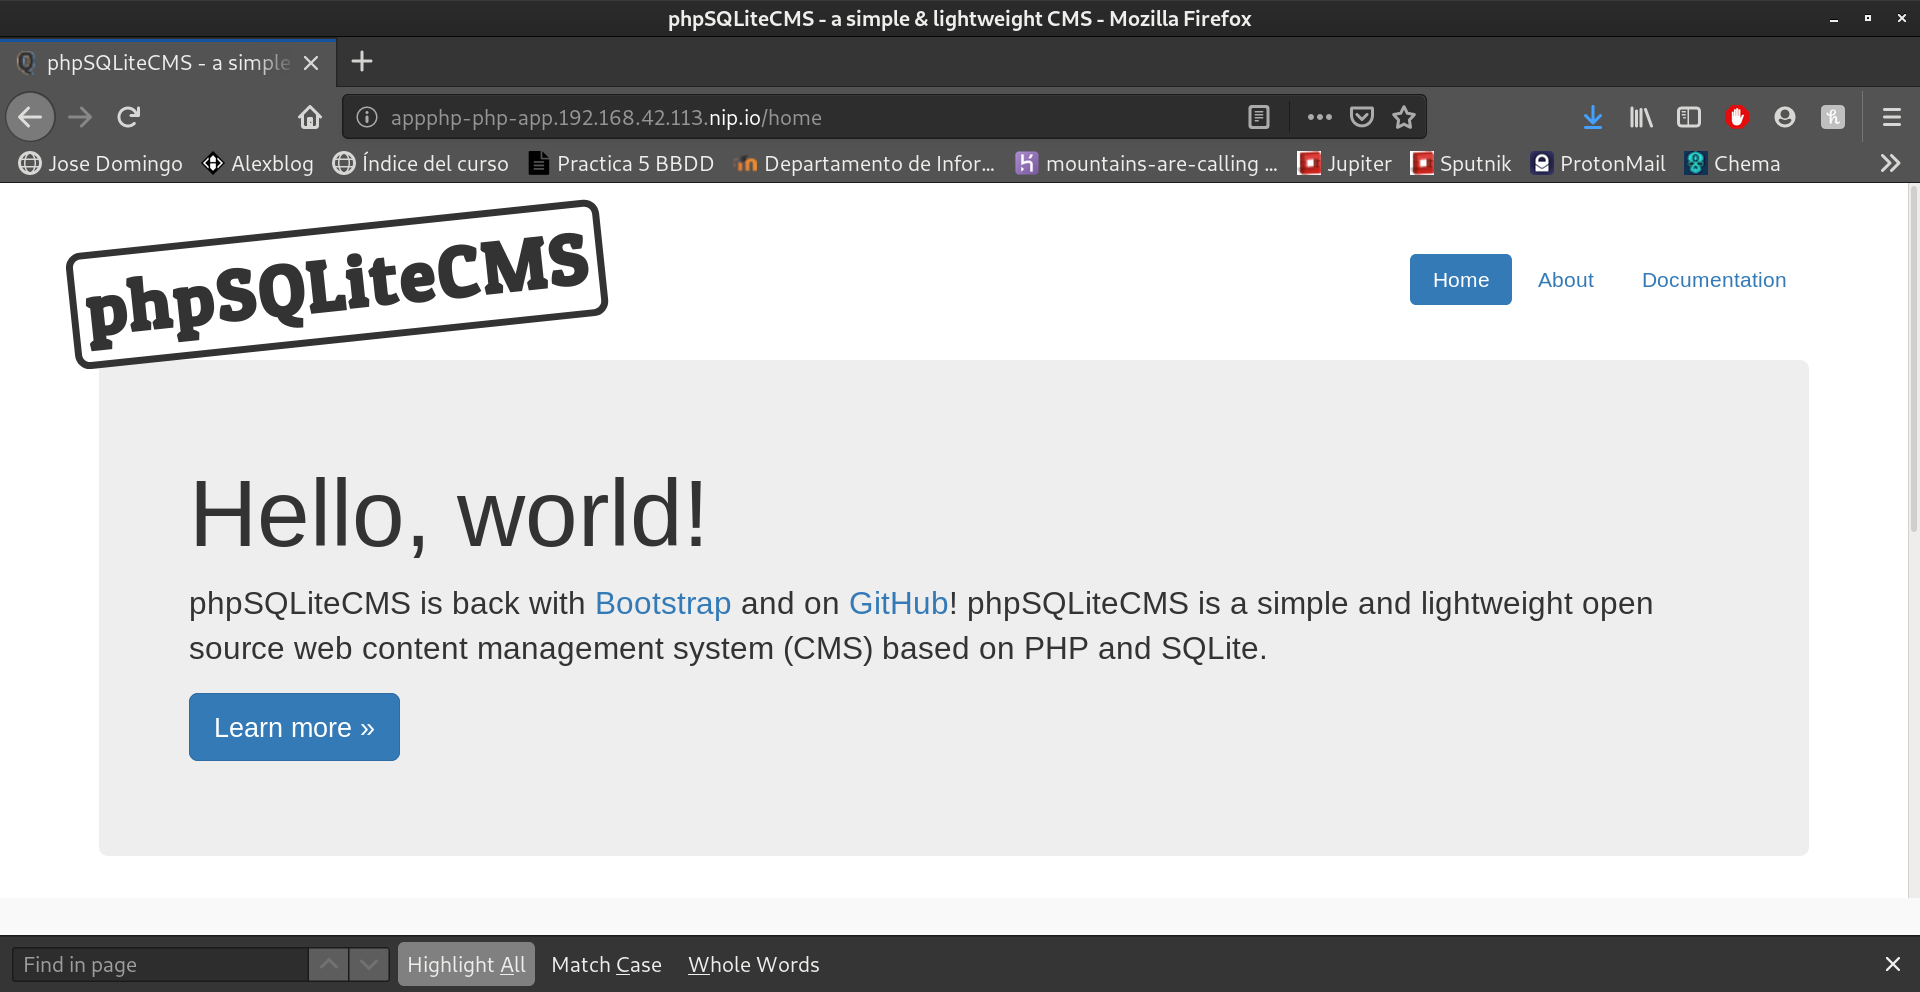Toggle reader view icon in address bar
This screenshot has width=1920, height=992.
pos(1259,117)
